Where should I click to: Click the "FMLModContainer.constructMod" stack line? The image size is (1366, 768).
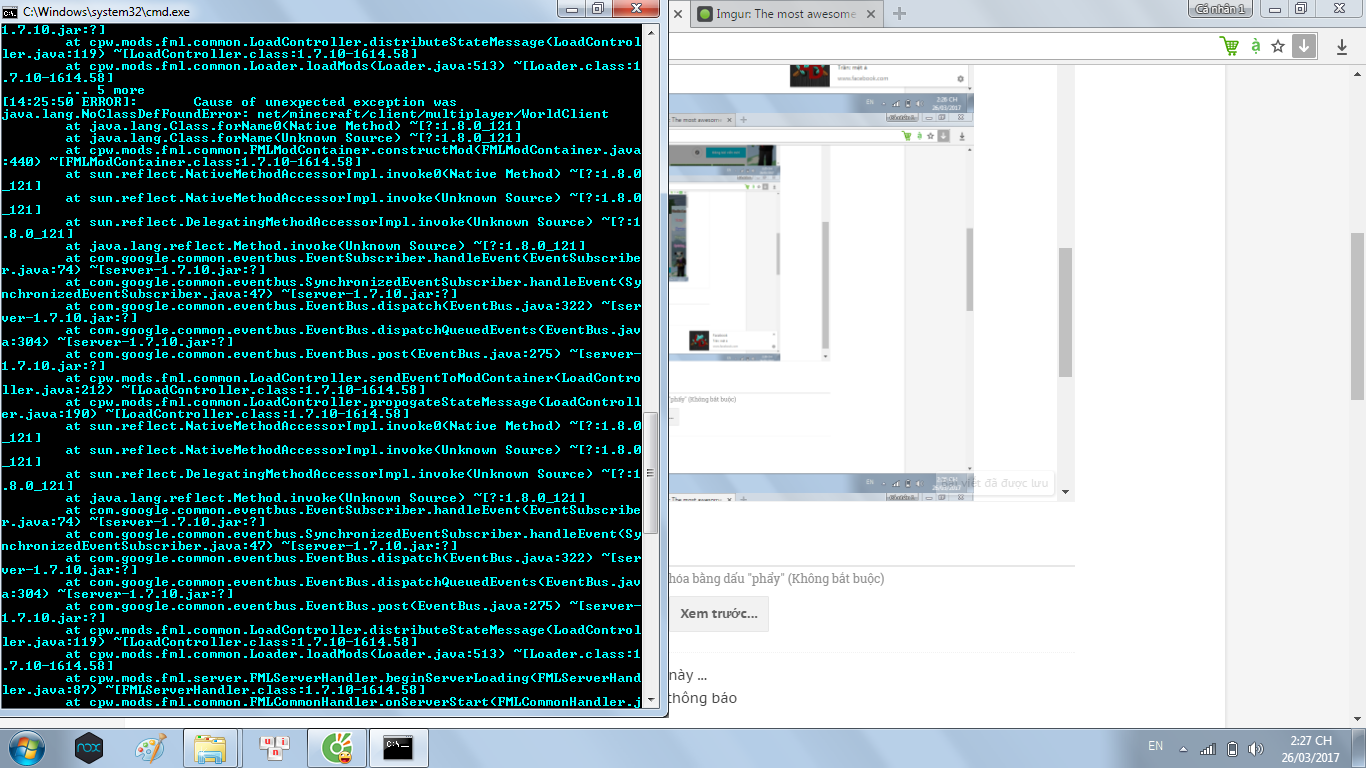click(x=322, y=156)
